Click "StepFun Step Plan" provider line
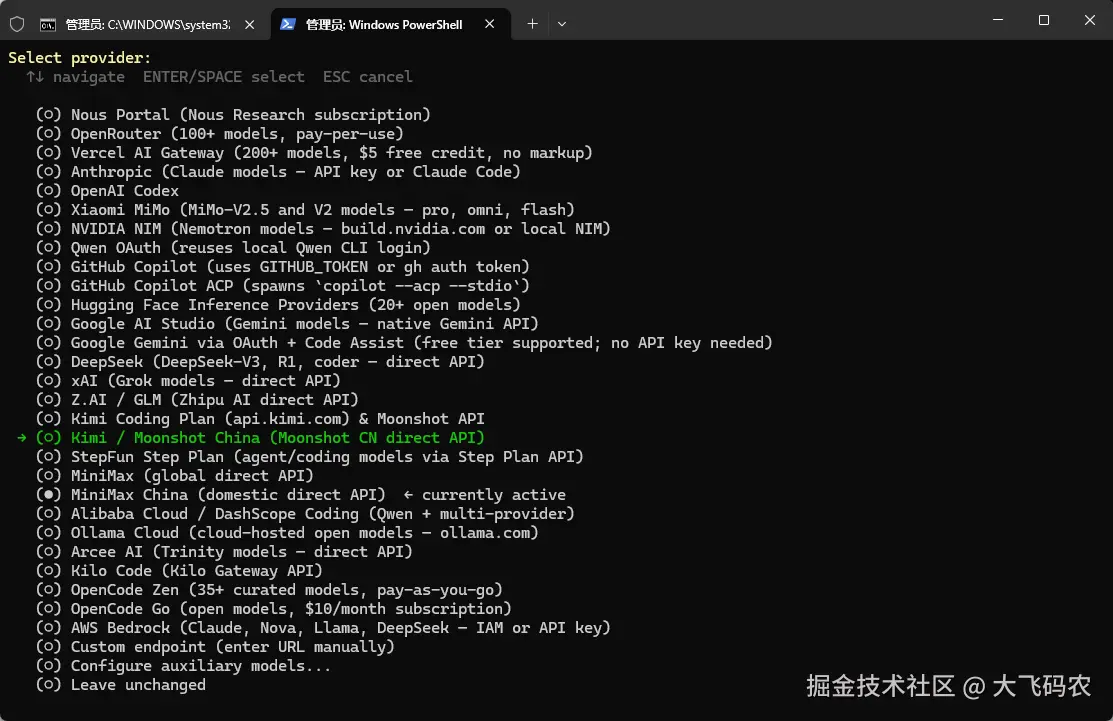The width and height of the screenshot is (1113, 721). (309, 457)
